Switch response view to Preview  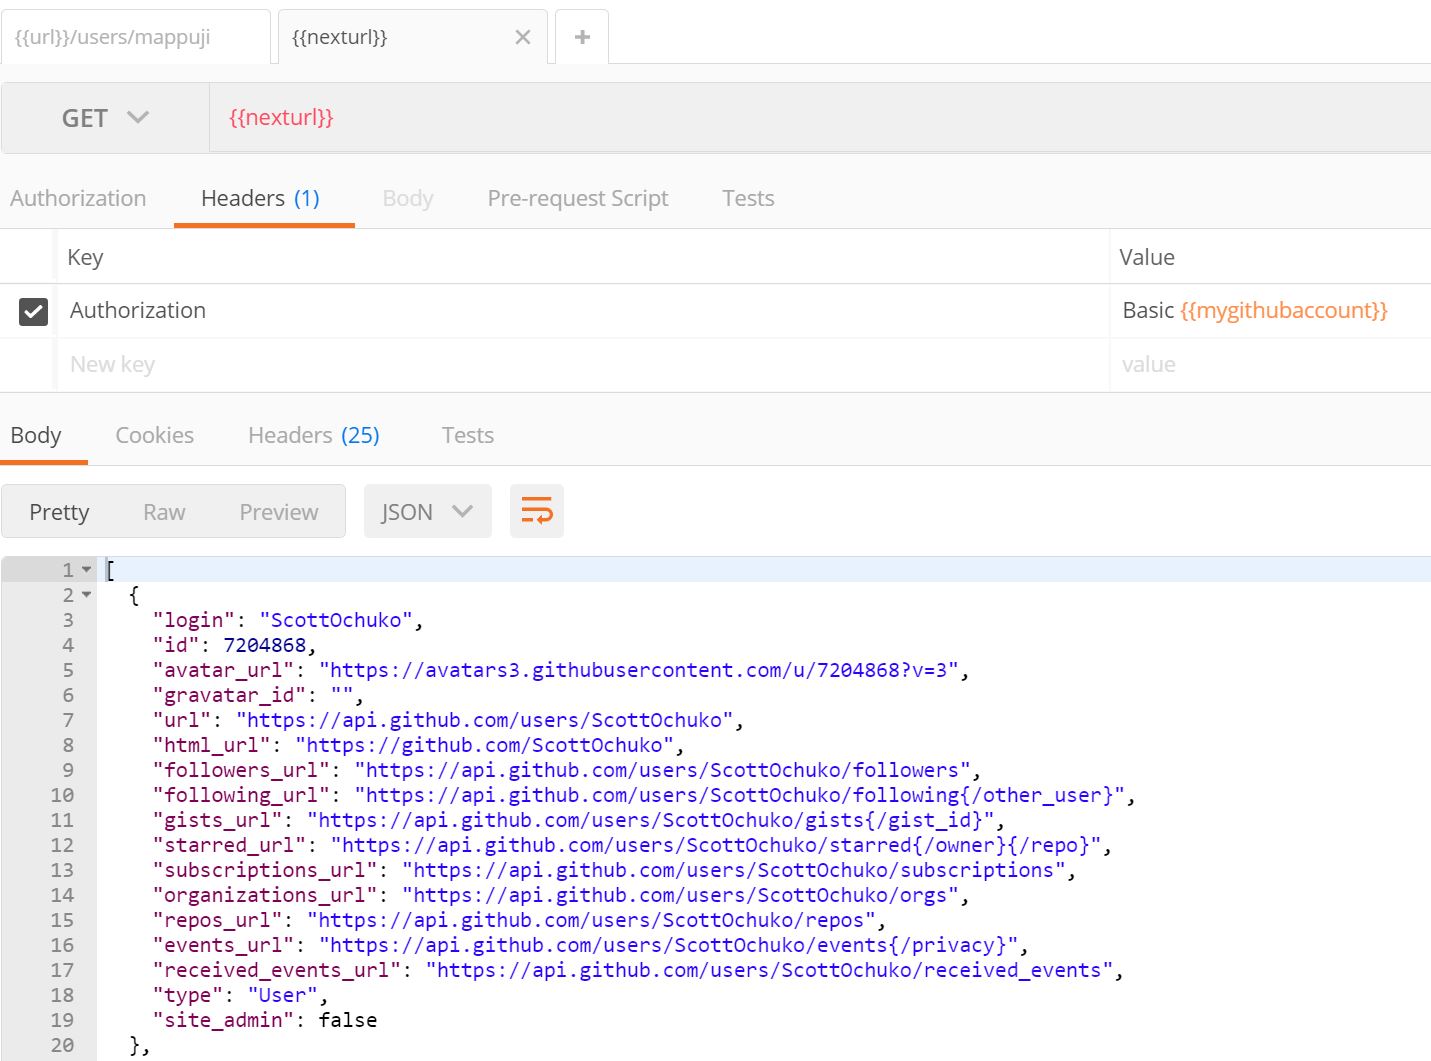(x=279, y=512)
